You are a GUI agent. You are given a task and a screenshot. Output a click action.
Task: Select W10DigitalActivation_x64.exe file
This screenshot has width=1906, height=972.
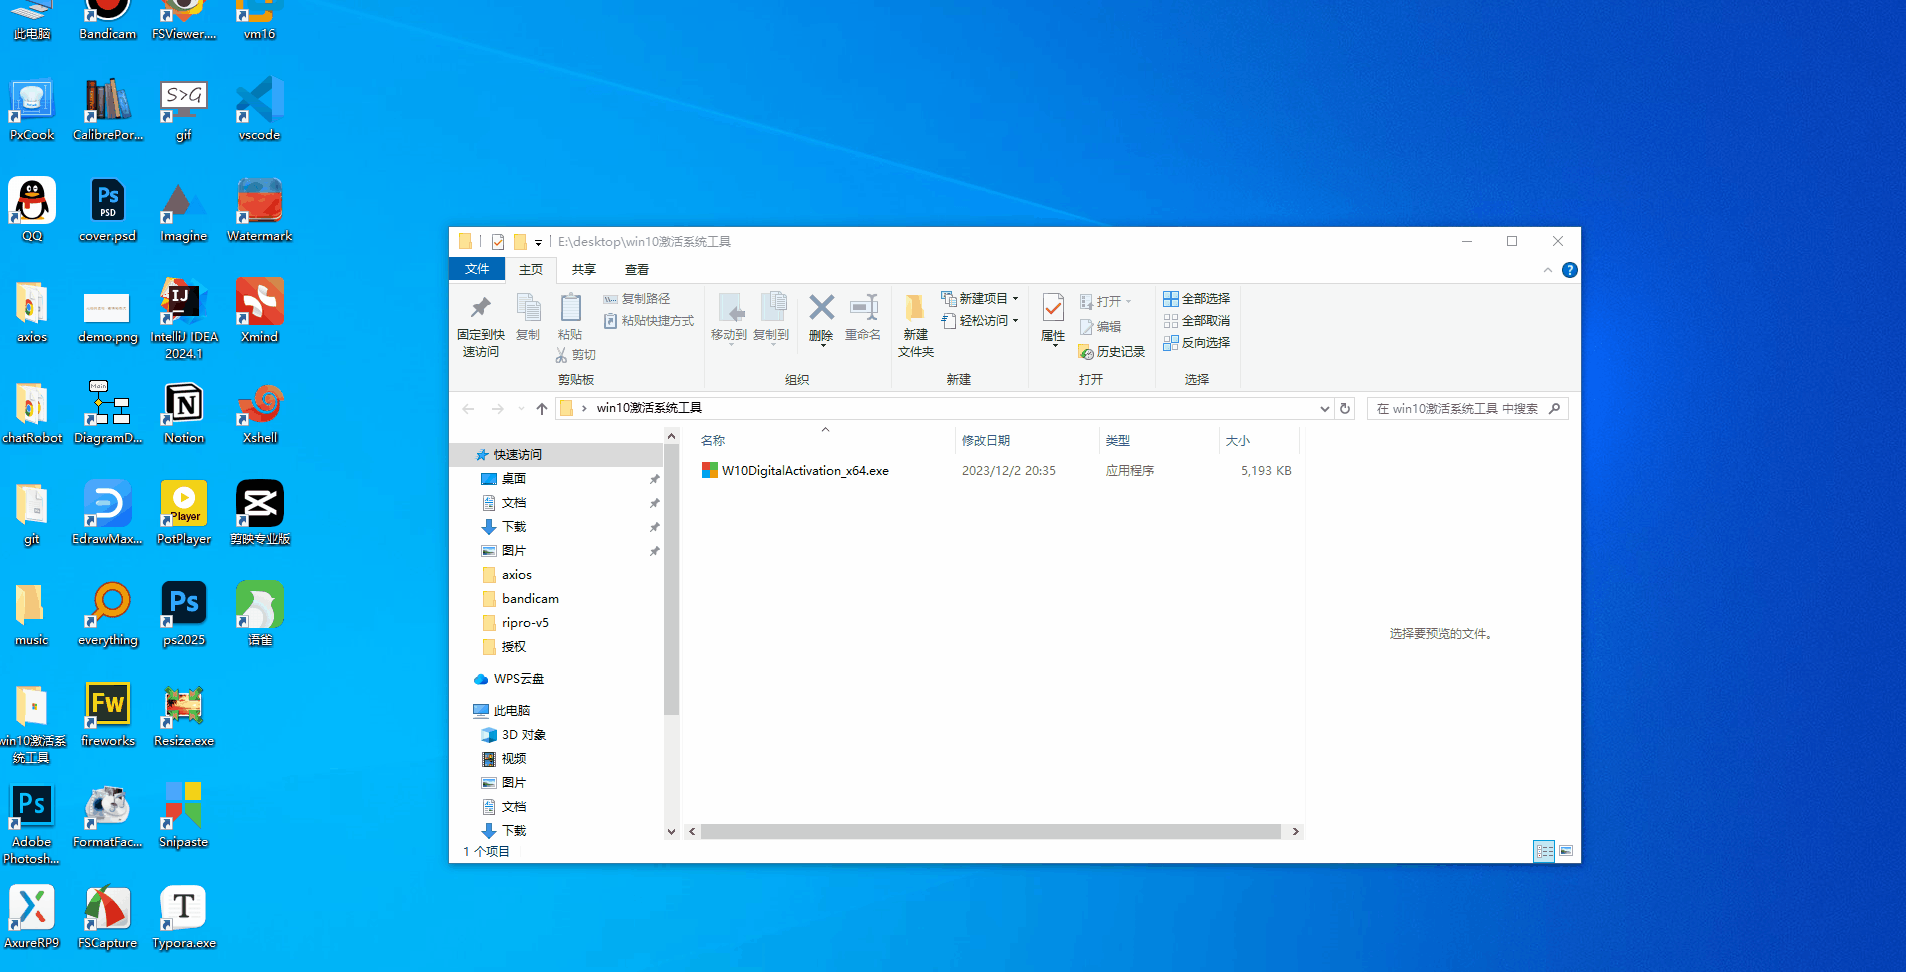(x=805, y=471)
